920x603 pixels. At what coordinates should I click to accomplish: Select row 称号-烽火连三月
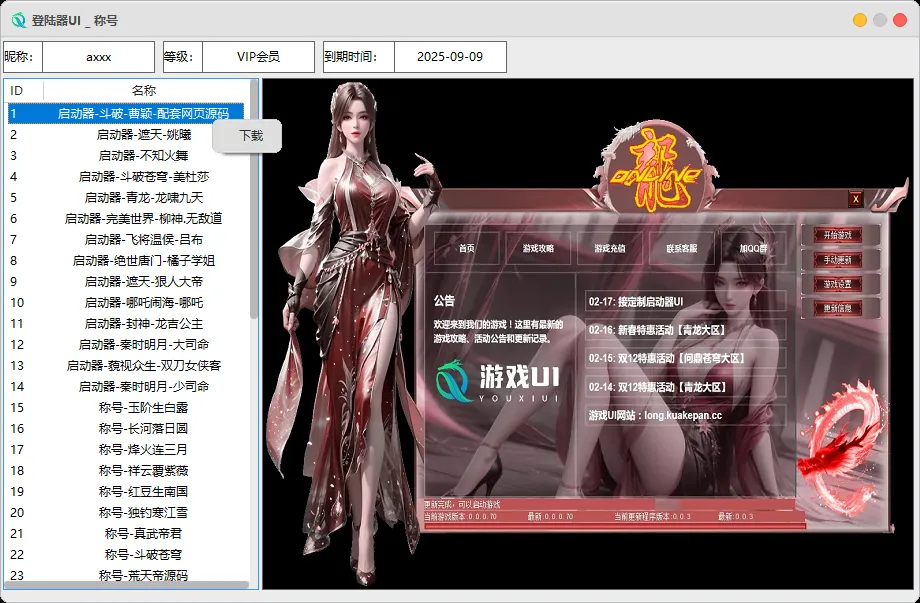tap(126, 449)
